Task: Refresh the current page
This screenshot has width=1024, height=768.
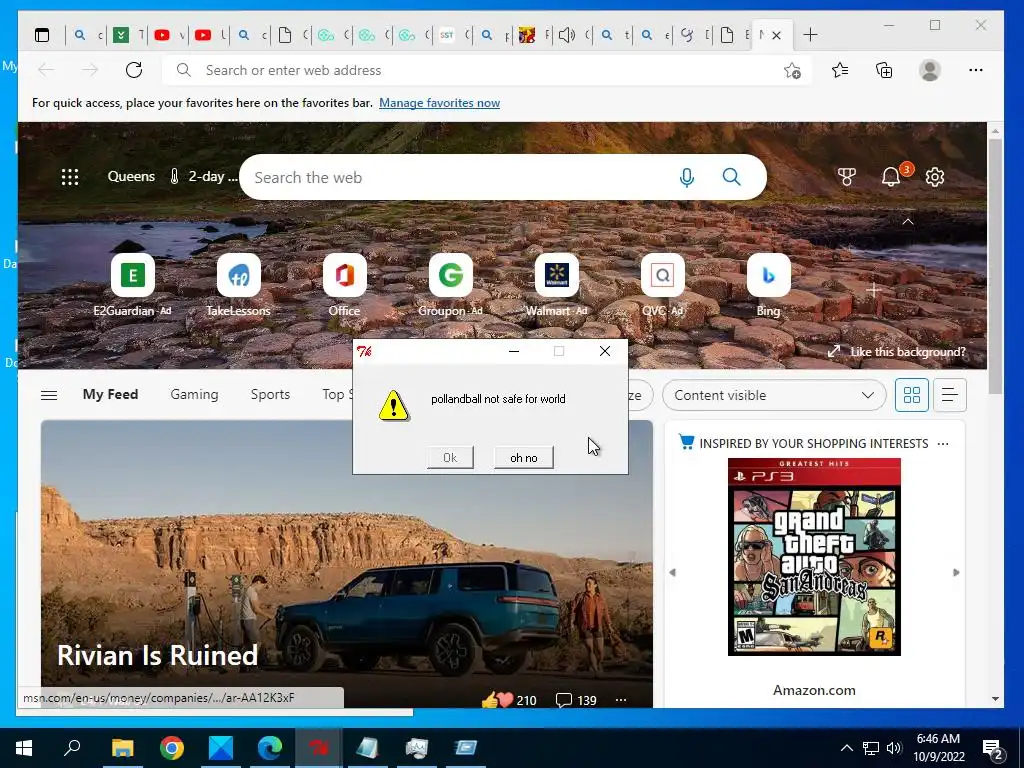Action: pyautogui.click(x=134, y=70)
